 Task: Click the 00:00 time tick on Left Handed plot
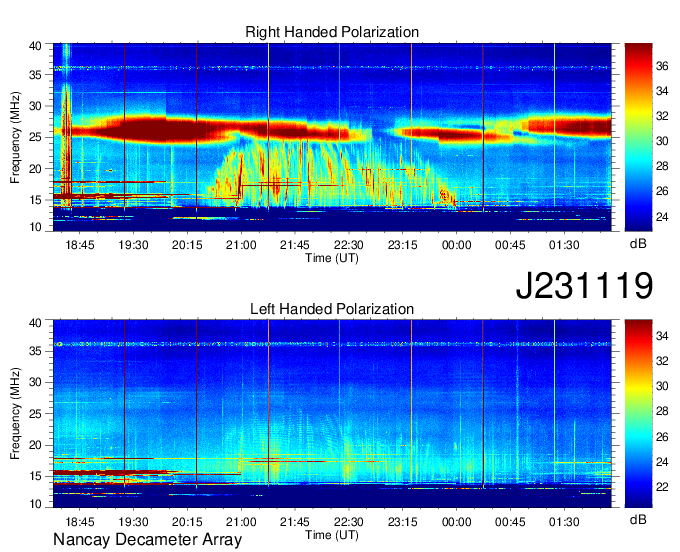(457, 522)
